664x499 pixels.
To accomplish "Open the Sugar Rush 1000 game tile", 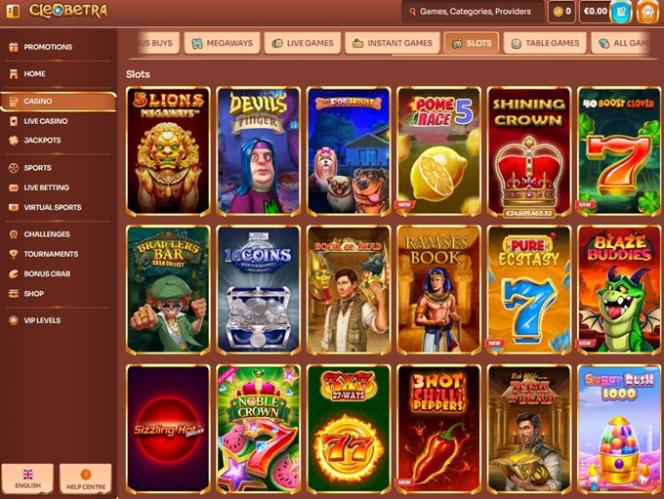I will click(619, 429).
